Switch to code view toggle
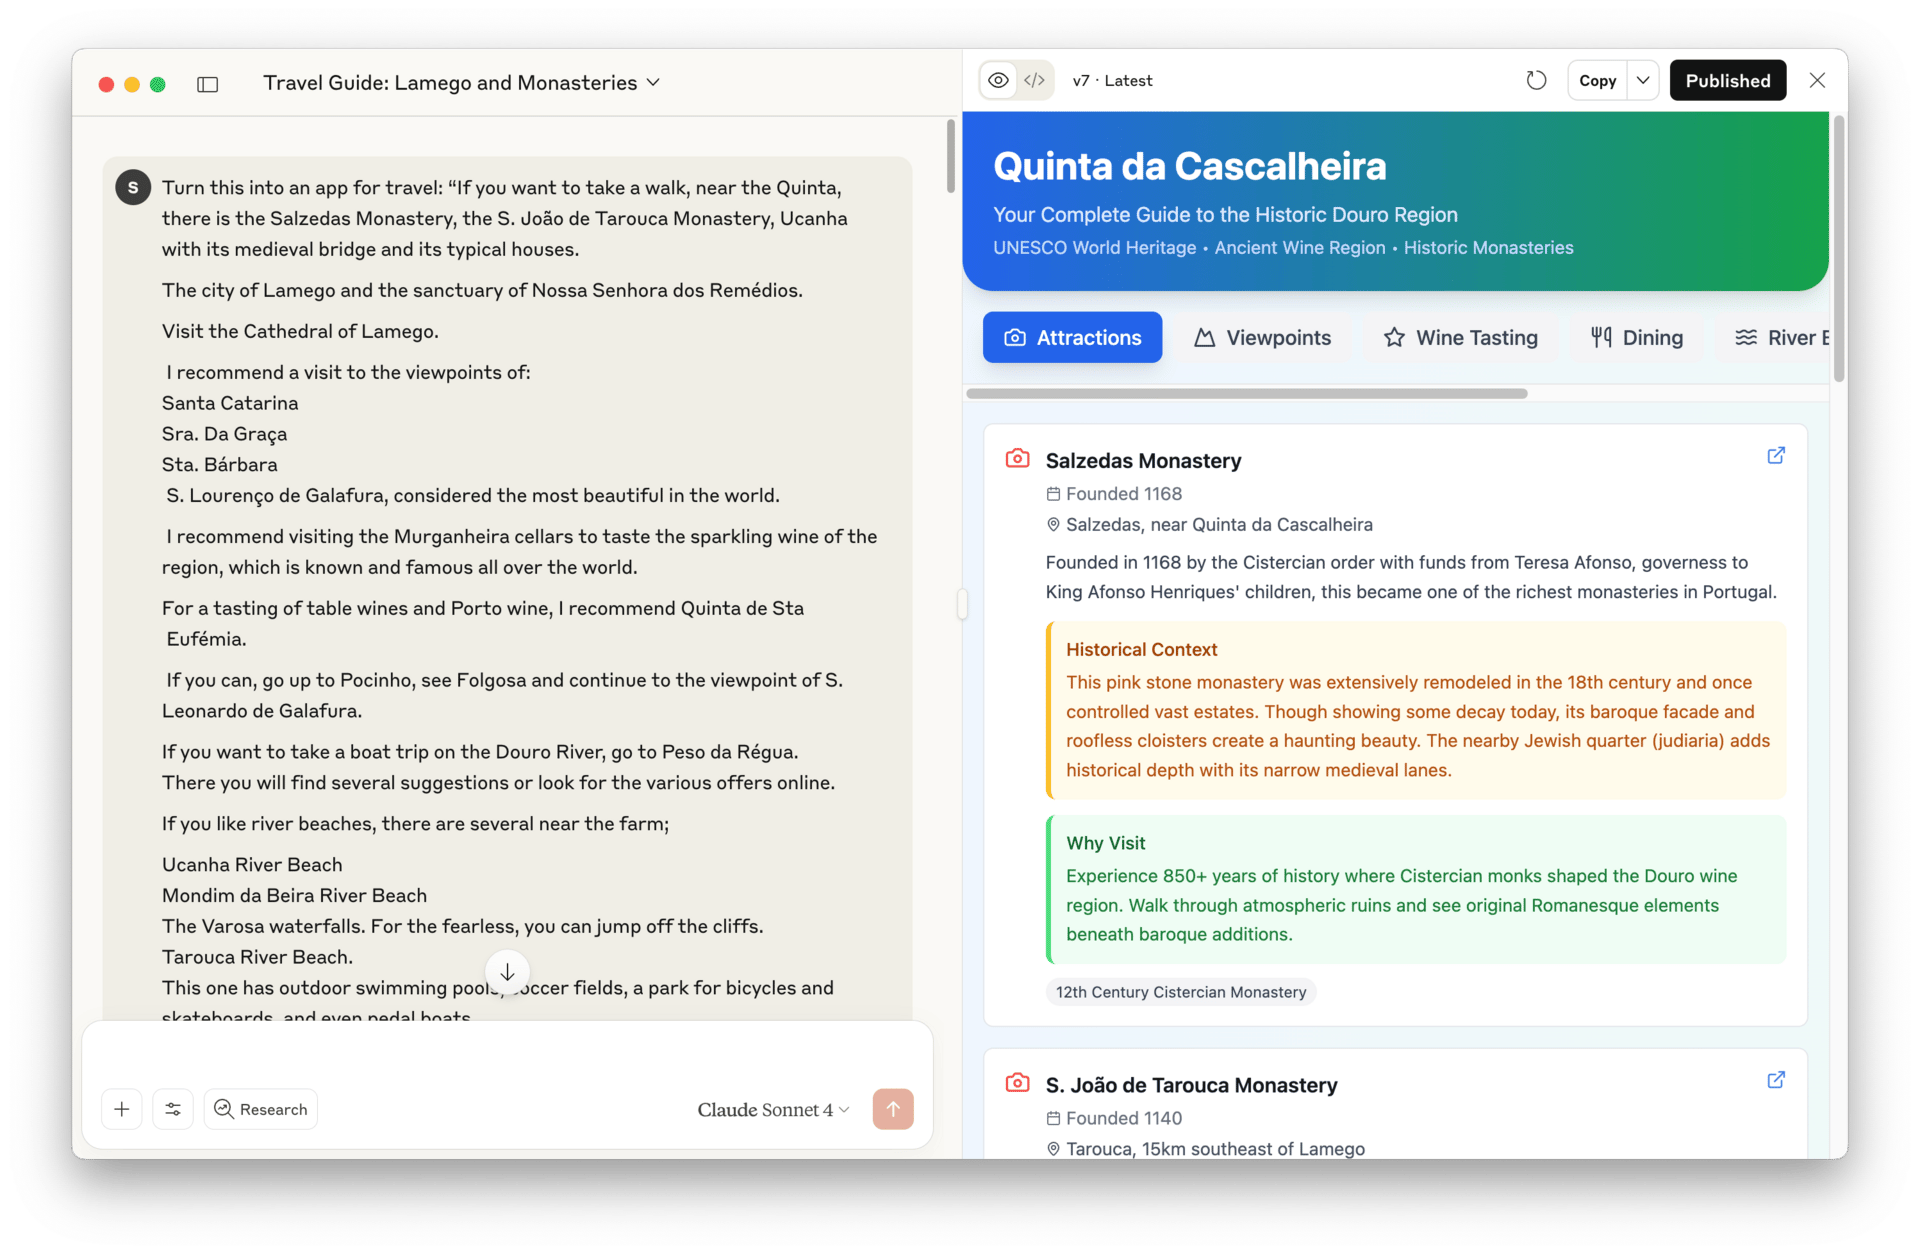 pyautogui.click(x=1035, y=81)
